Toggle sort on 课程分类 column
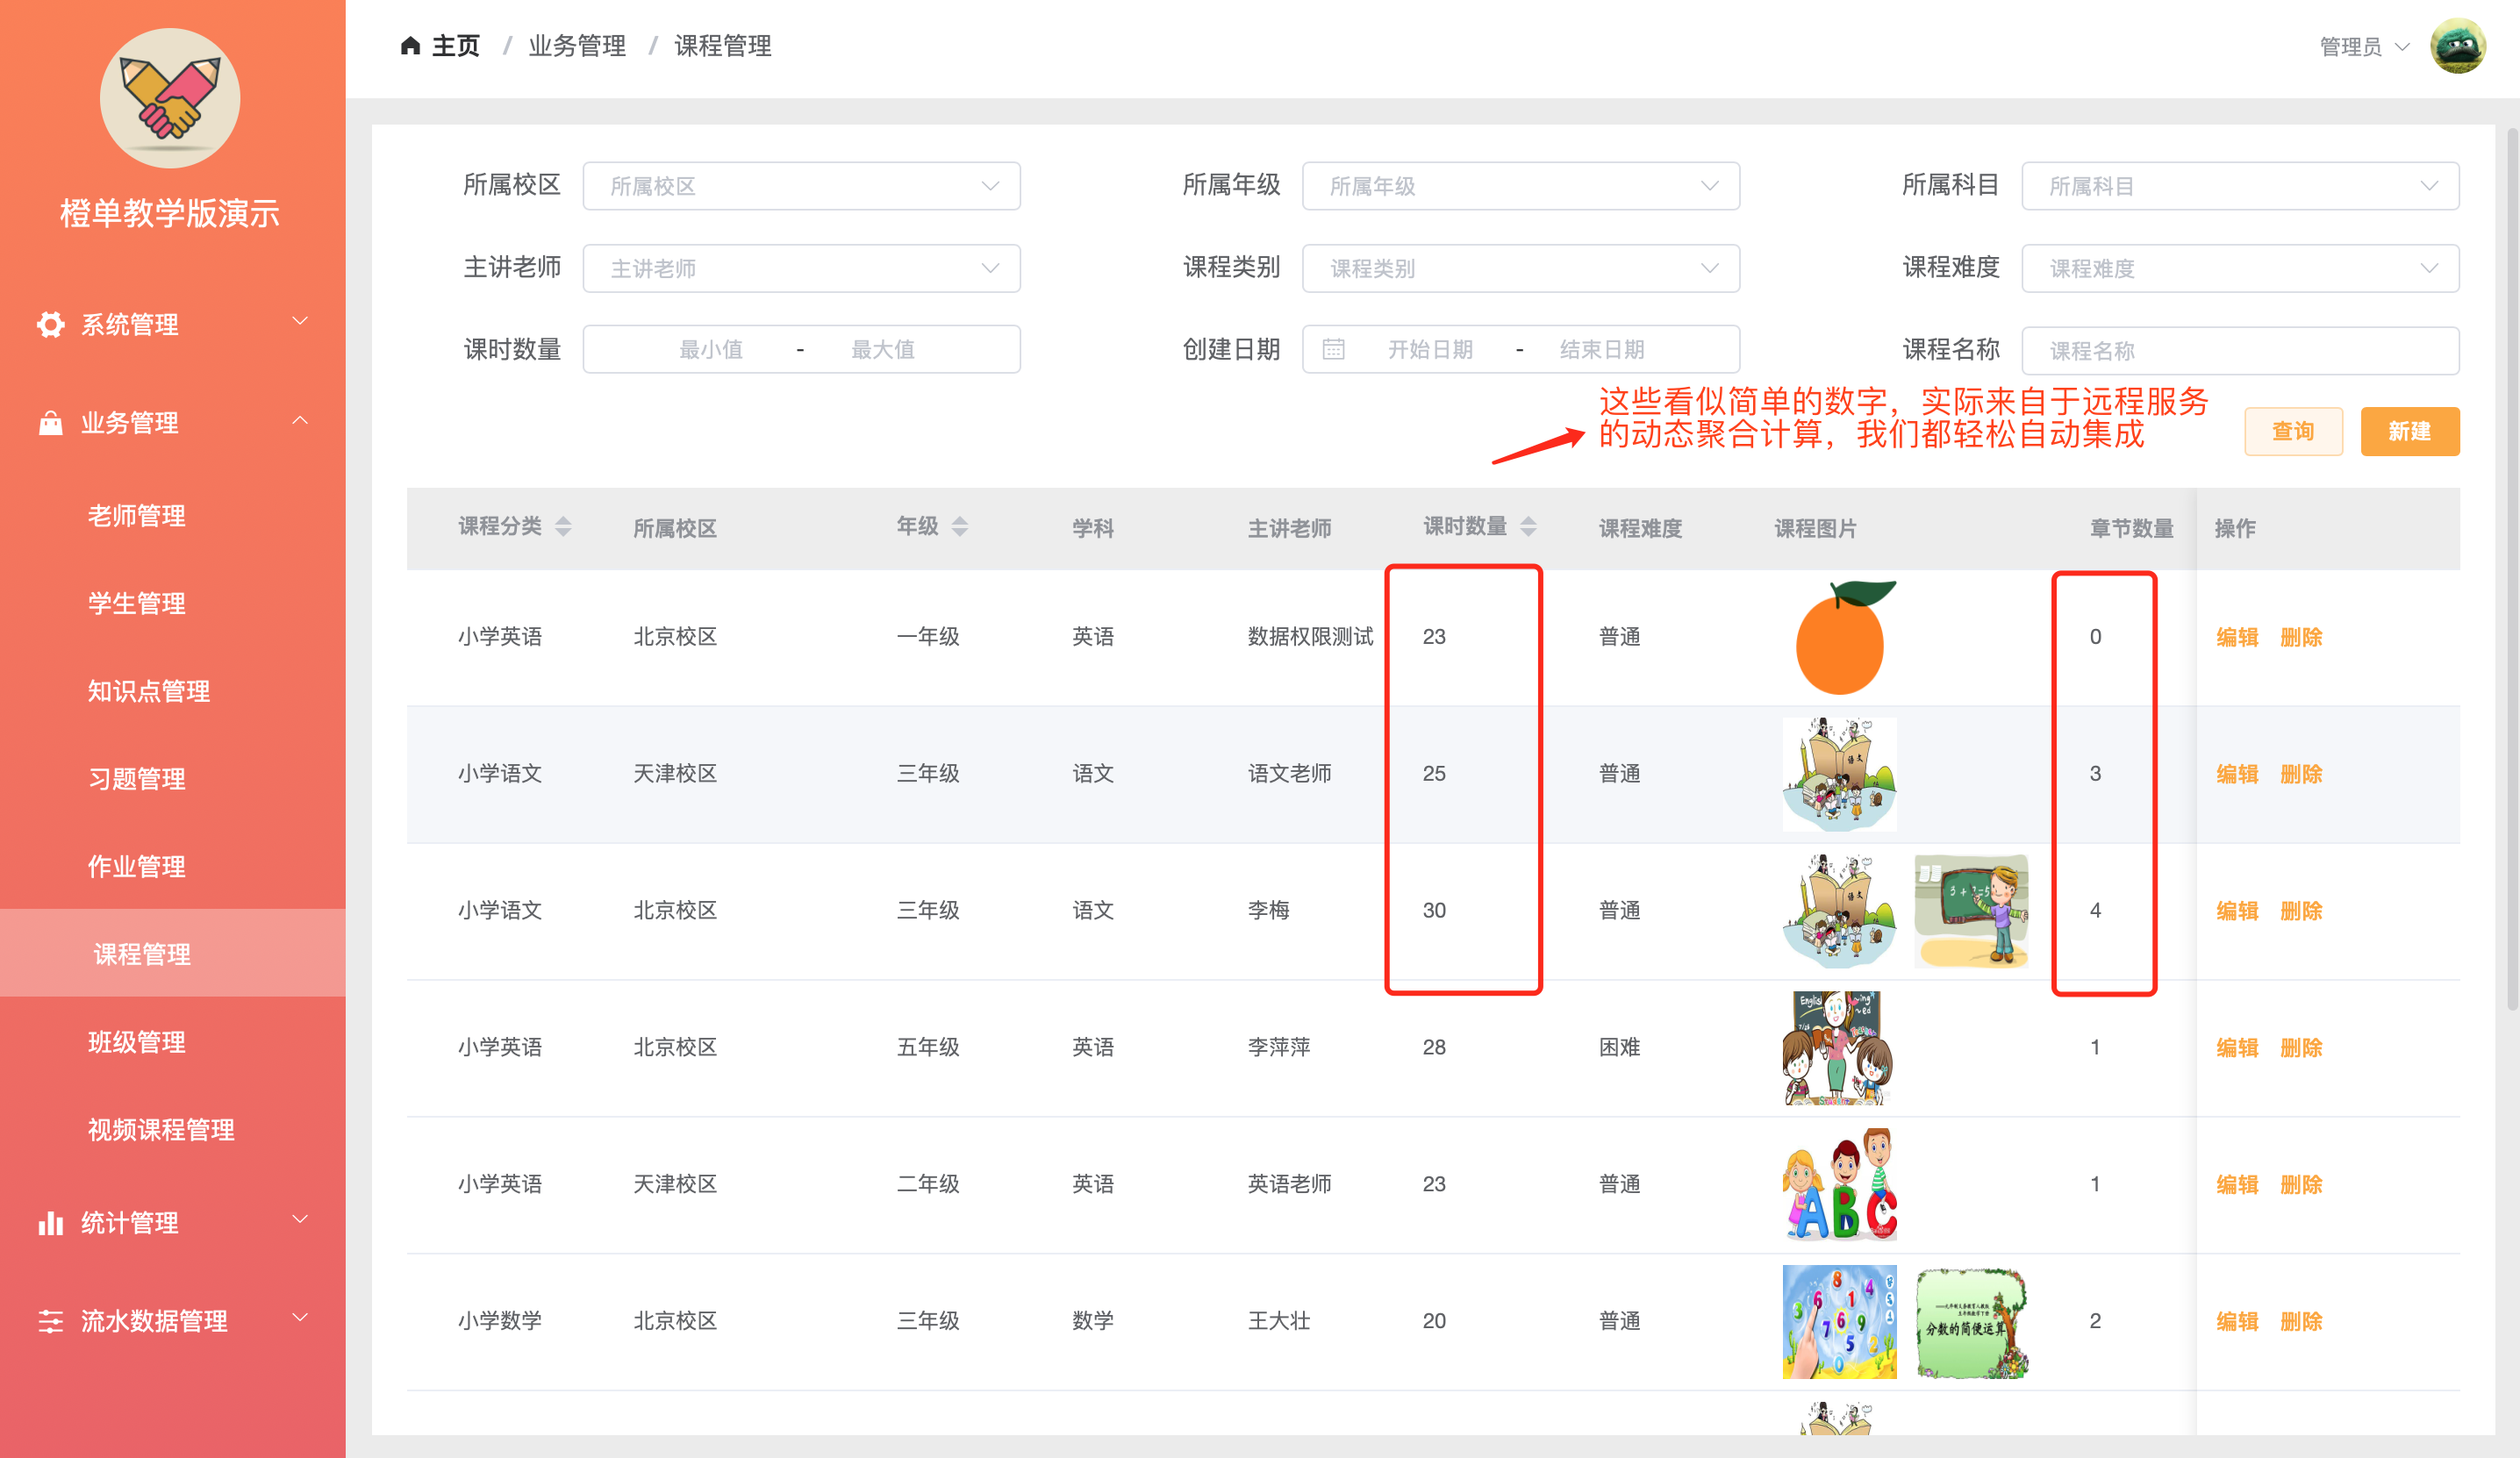 [563, 526]
